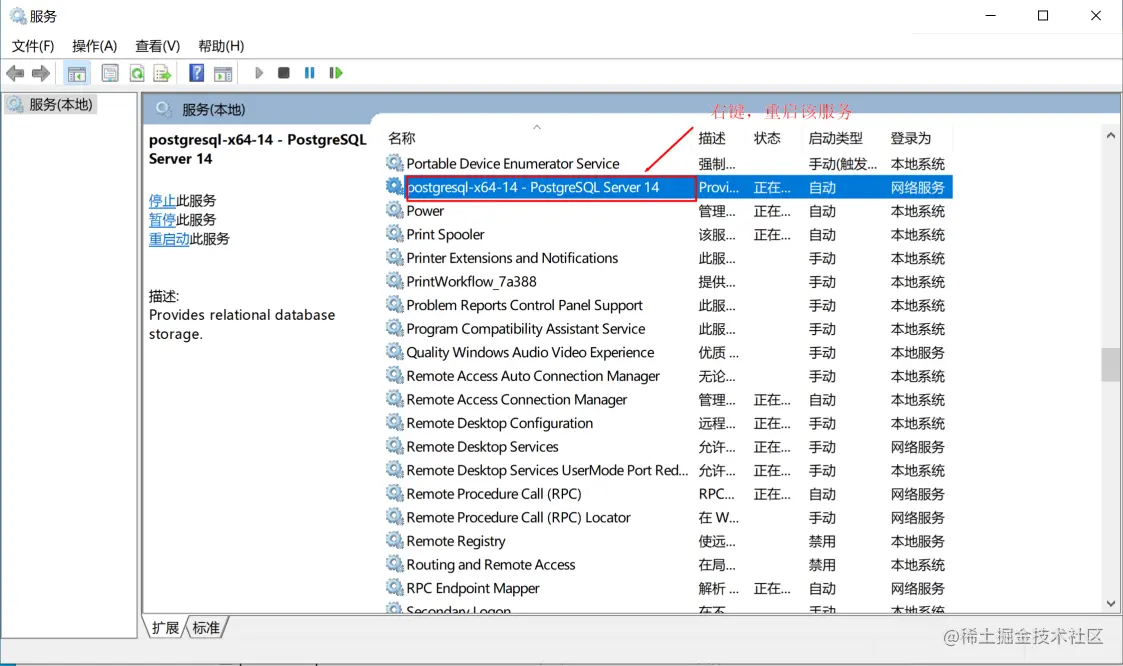Click the 暂停 link for this service

[162, 220]
